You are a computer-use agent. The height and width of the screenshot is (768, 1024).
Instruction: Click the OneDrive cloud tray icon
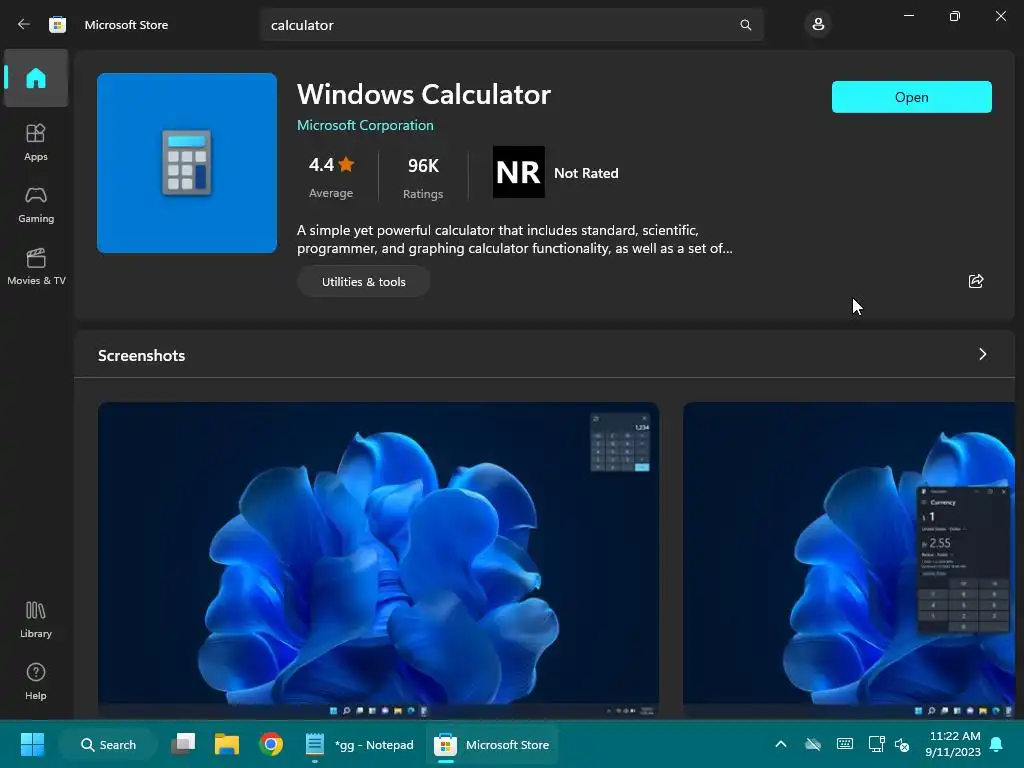812,744
